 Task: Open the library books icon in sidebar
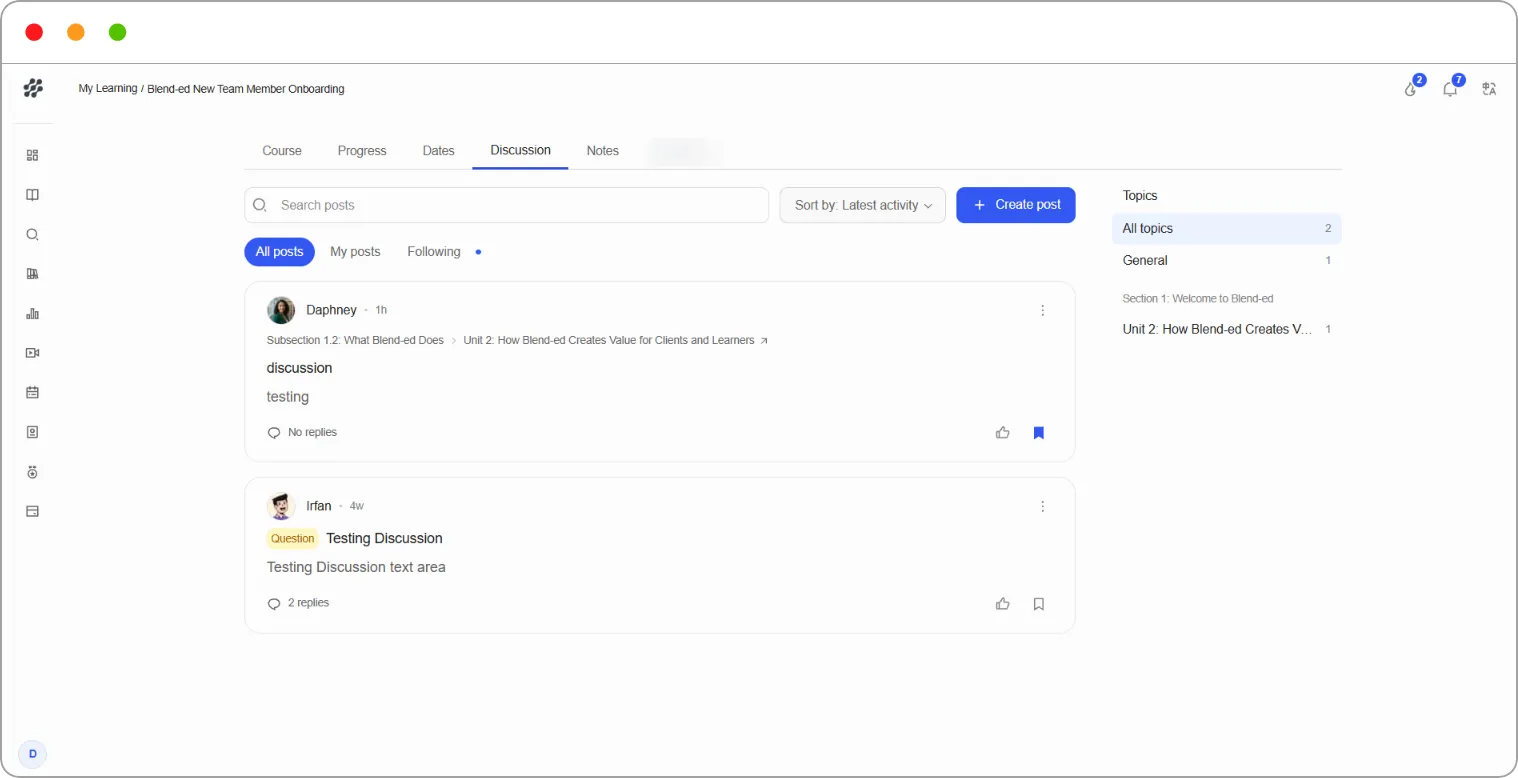32,274
